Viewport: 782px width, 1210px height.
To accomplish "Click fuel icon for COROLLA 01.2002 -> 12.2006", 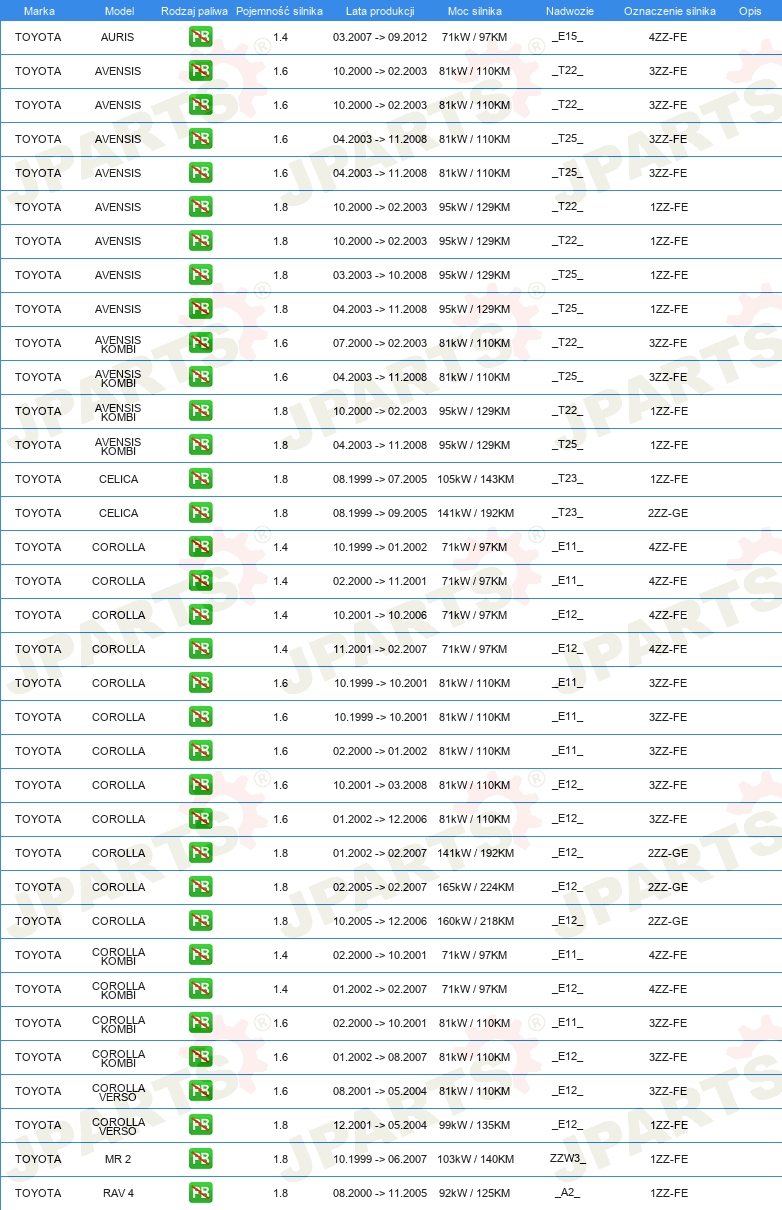I will pos(200,819).
